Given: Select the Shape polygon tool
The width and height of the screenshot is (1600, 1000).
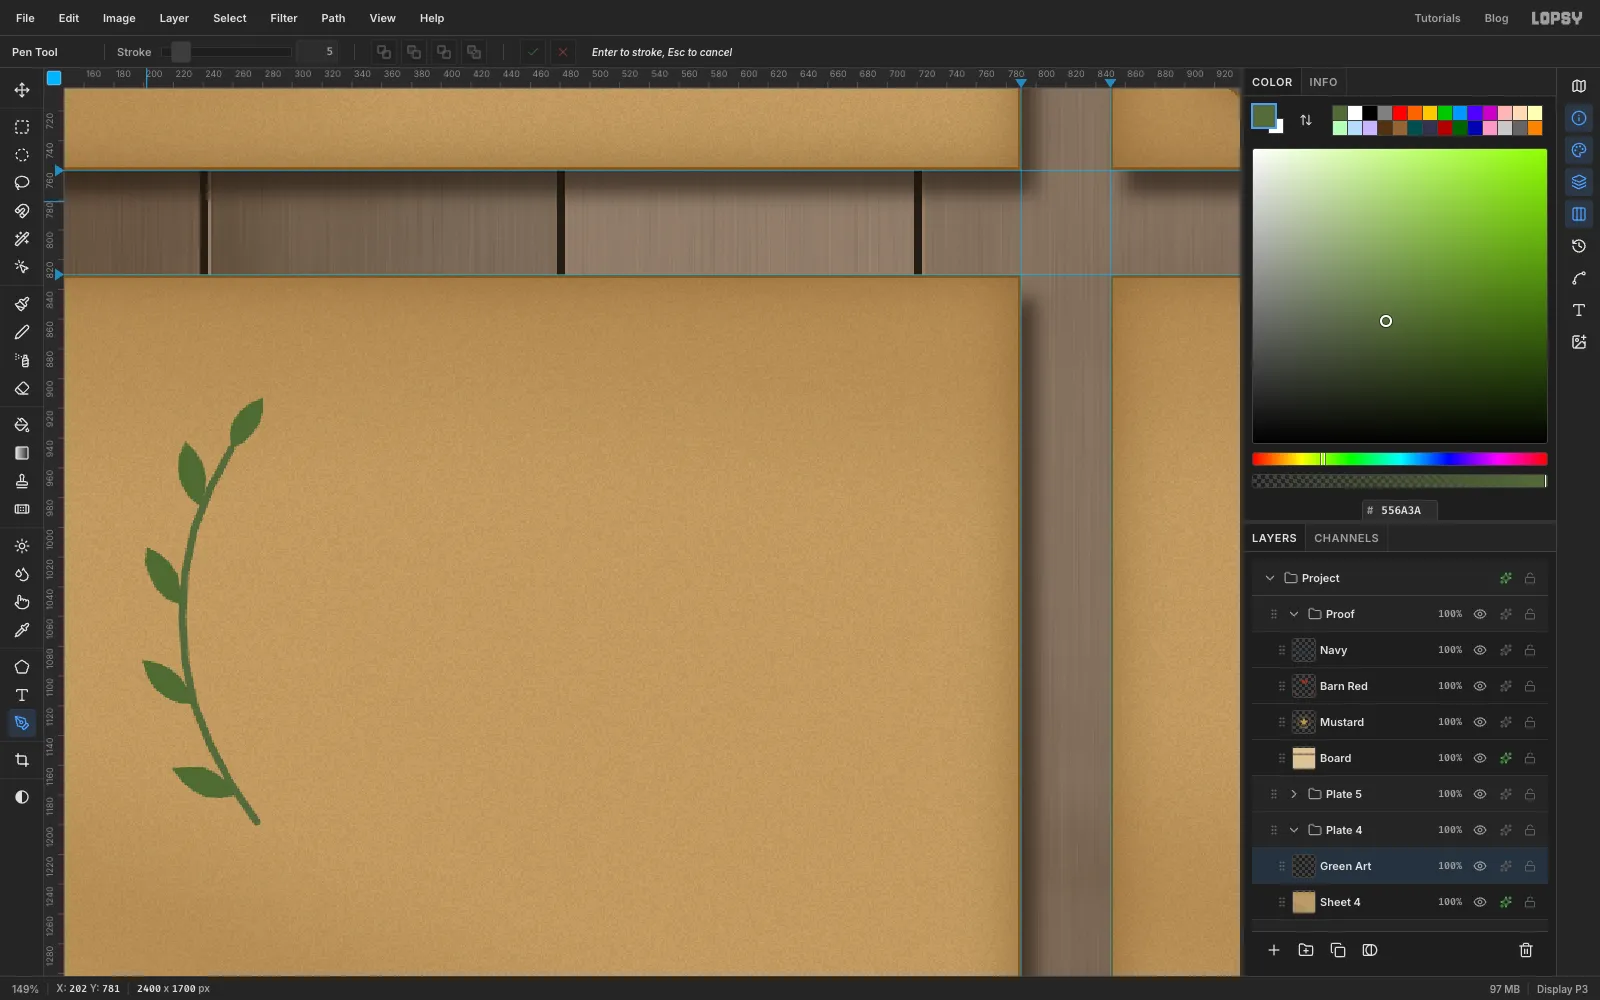Looking at the screenshot, I should click(22, 667).
